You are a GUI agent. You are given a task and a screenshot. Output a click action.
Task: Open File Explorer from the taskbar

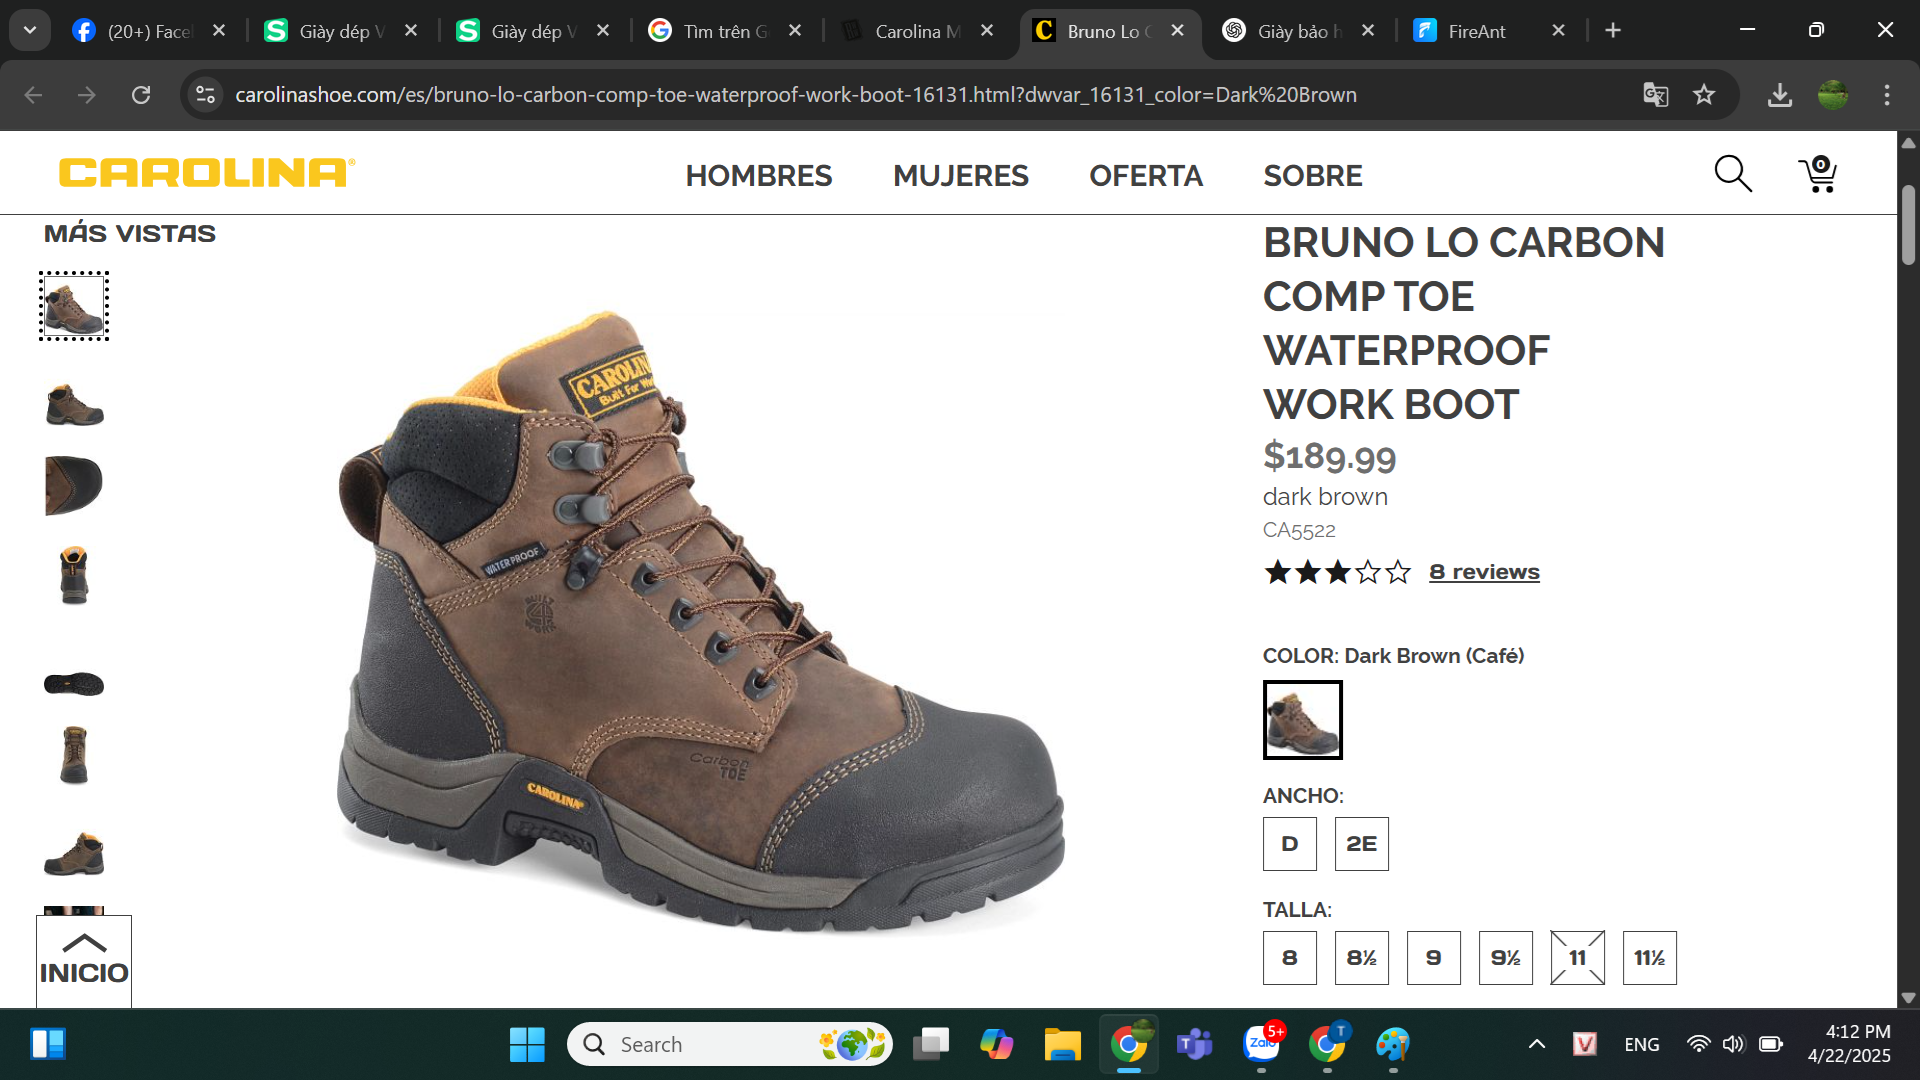tap(1062, 1045)
